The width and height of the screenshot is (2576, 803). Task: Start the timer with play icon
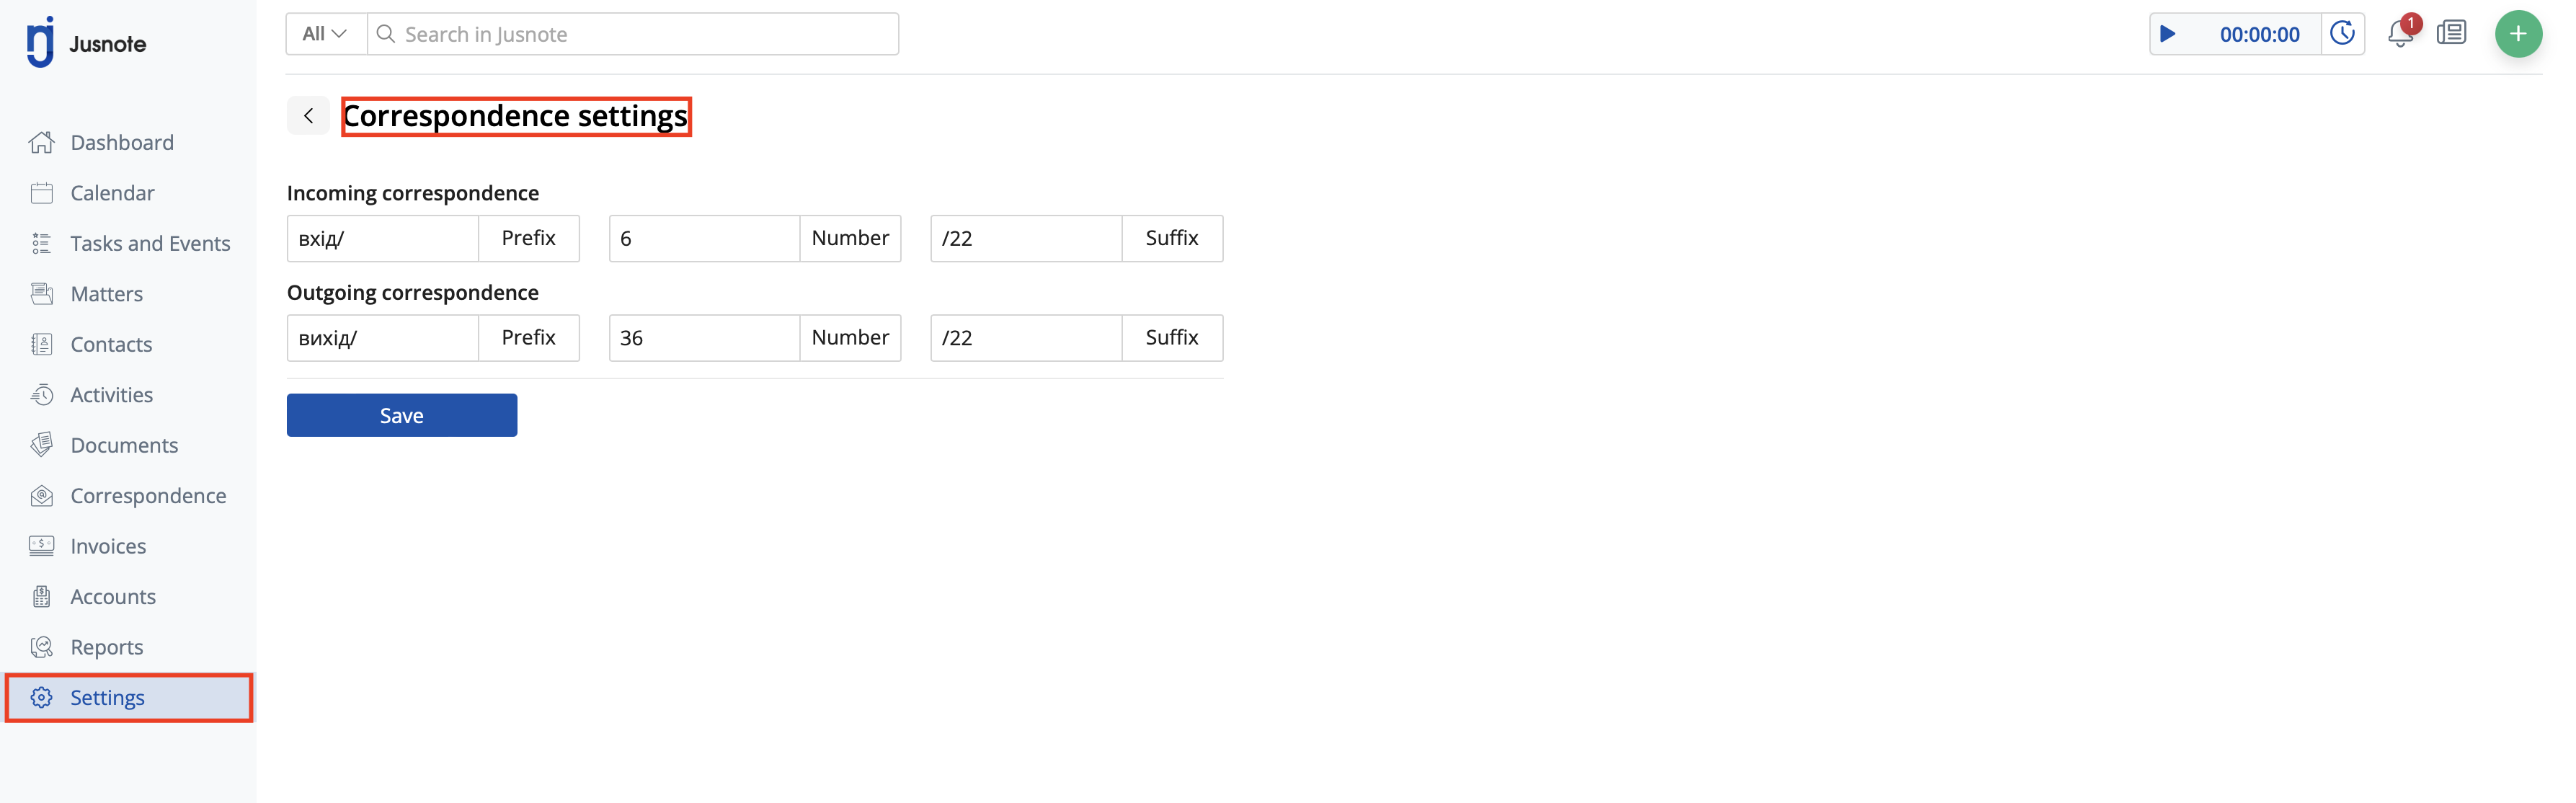2167,34
